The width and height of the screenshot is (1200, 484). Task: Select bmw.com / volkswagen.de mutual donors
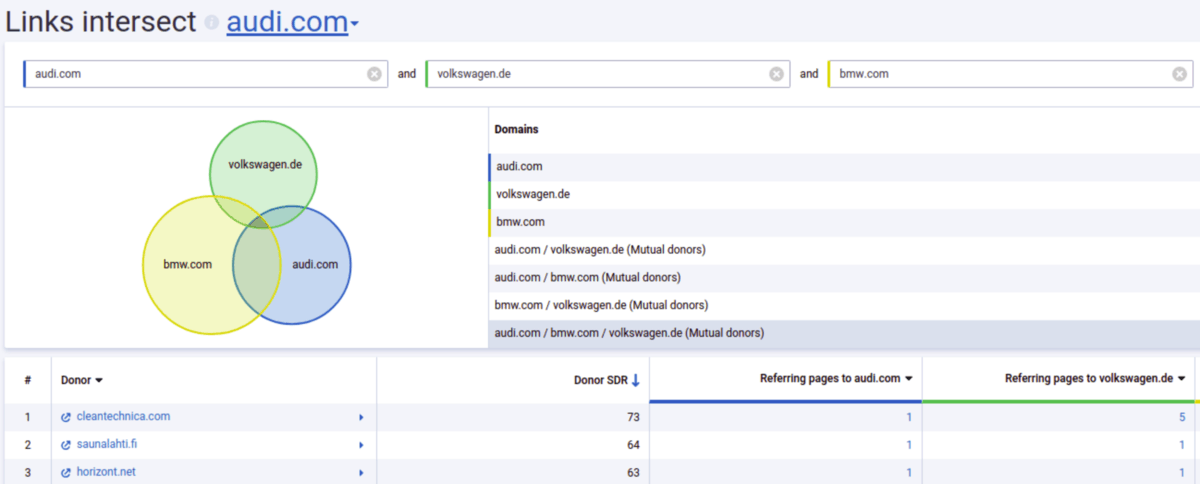pos(844,305)
